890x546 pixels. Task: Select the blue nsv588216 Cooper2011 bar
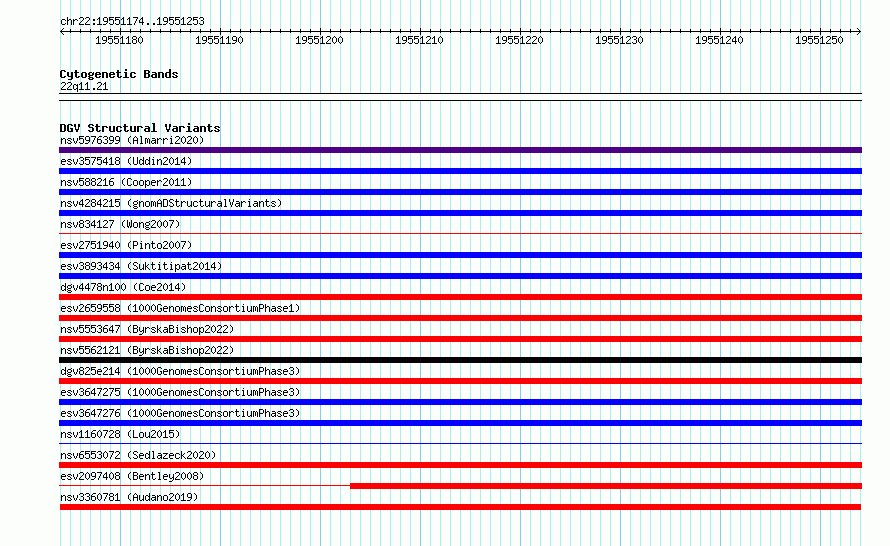(460, 192)
